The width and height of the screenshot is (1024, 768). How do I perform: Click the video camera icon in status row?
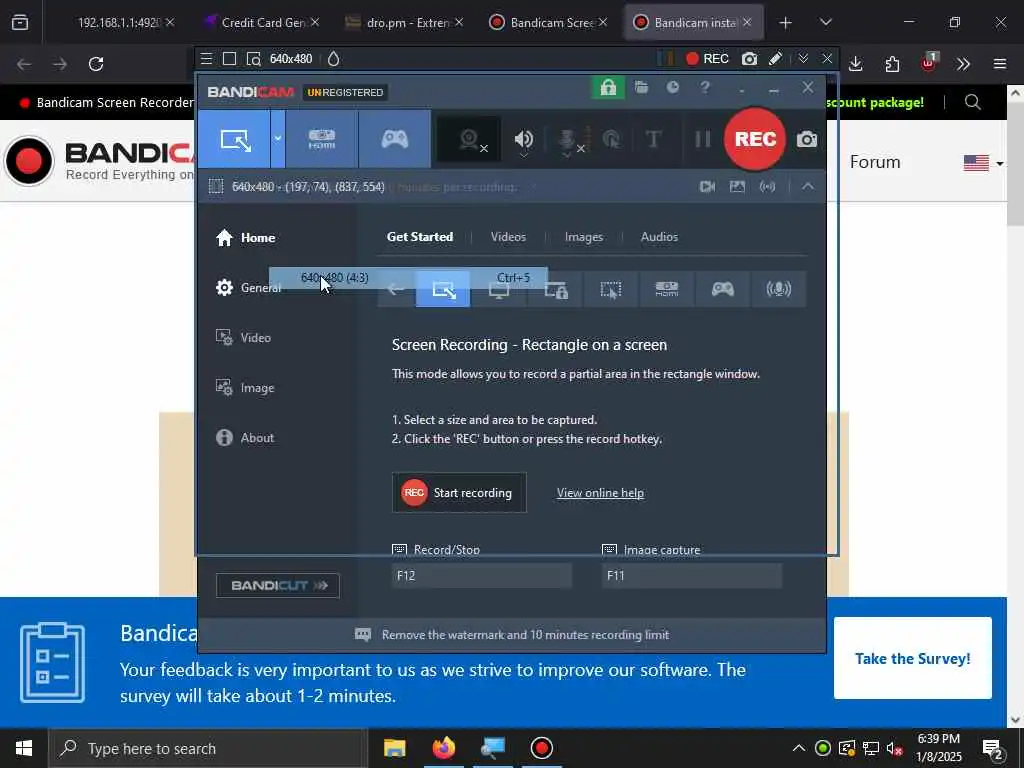point(707,187)
